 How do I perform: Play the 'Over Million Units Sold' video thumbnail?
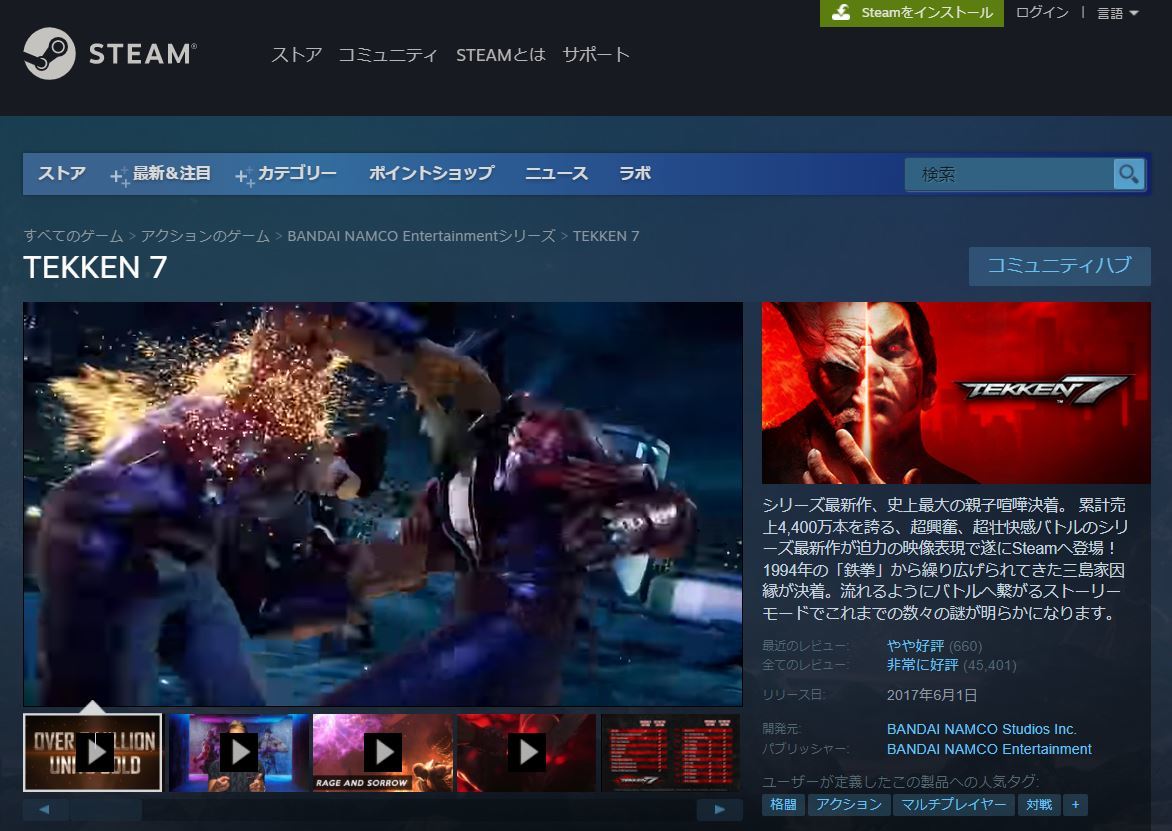[93, 753]
